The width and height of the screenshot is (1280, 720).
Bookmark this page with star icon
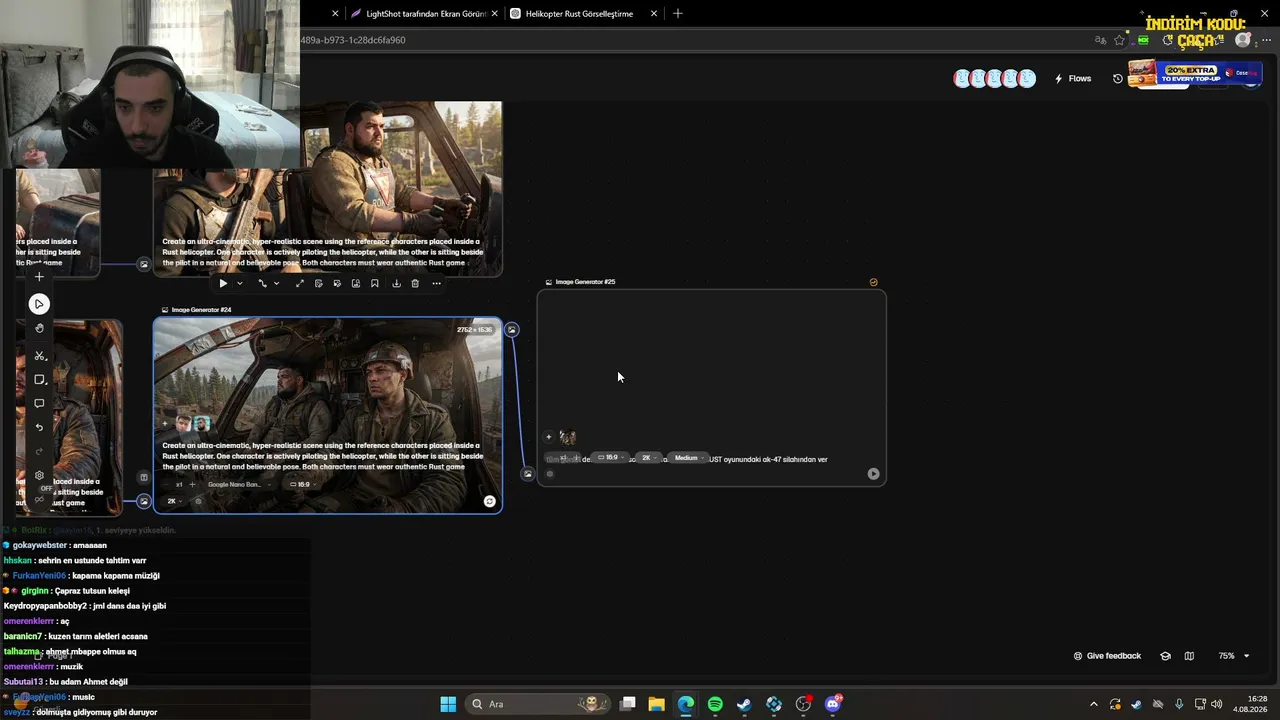click(x=1119, y=40)
